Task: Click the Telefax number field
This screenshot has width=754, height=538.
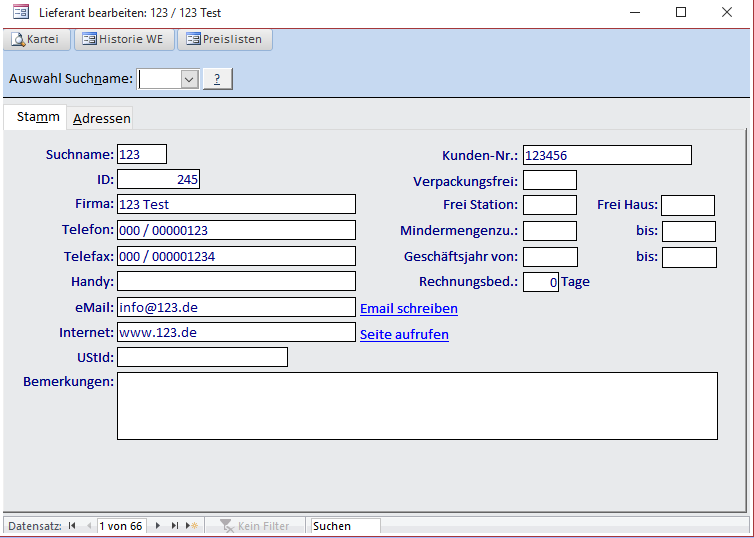Action: 236,256
